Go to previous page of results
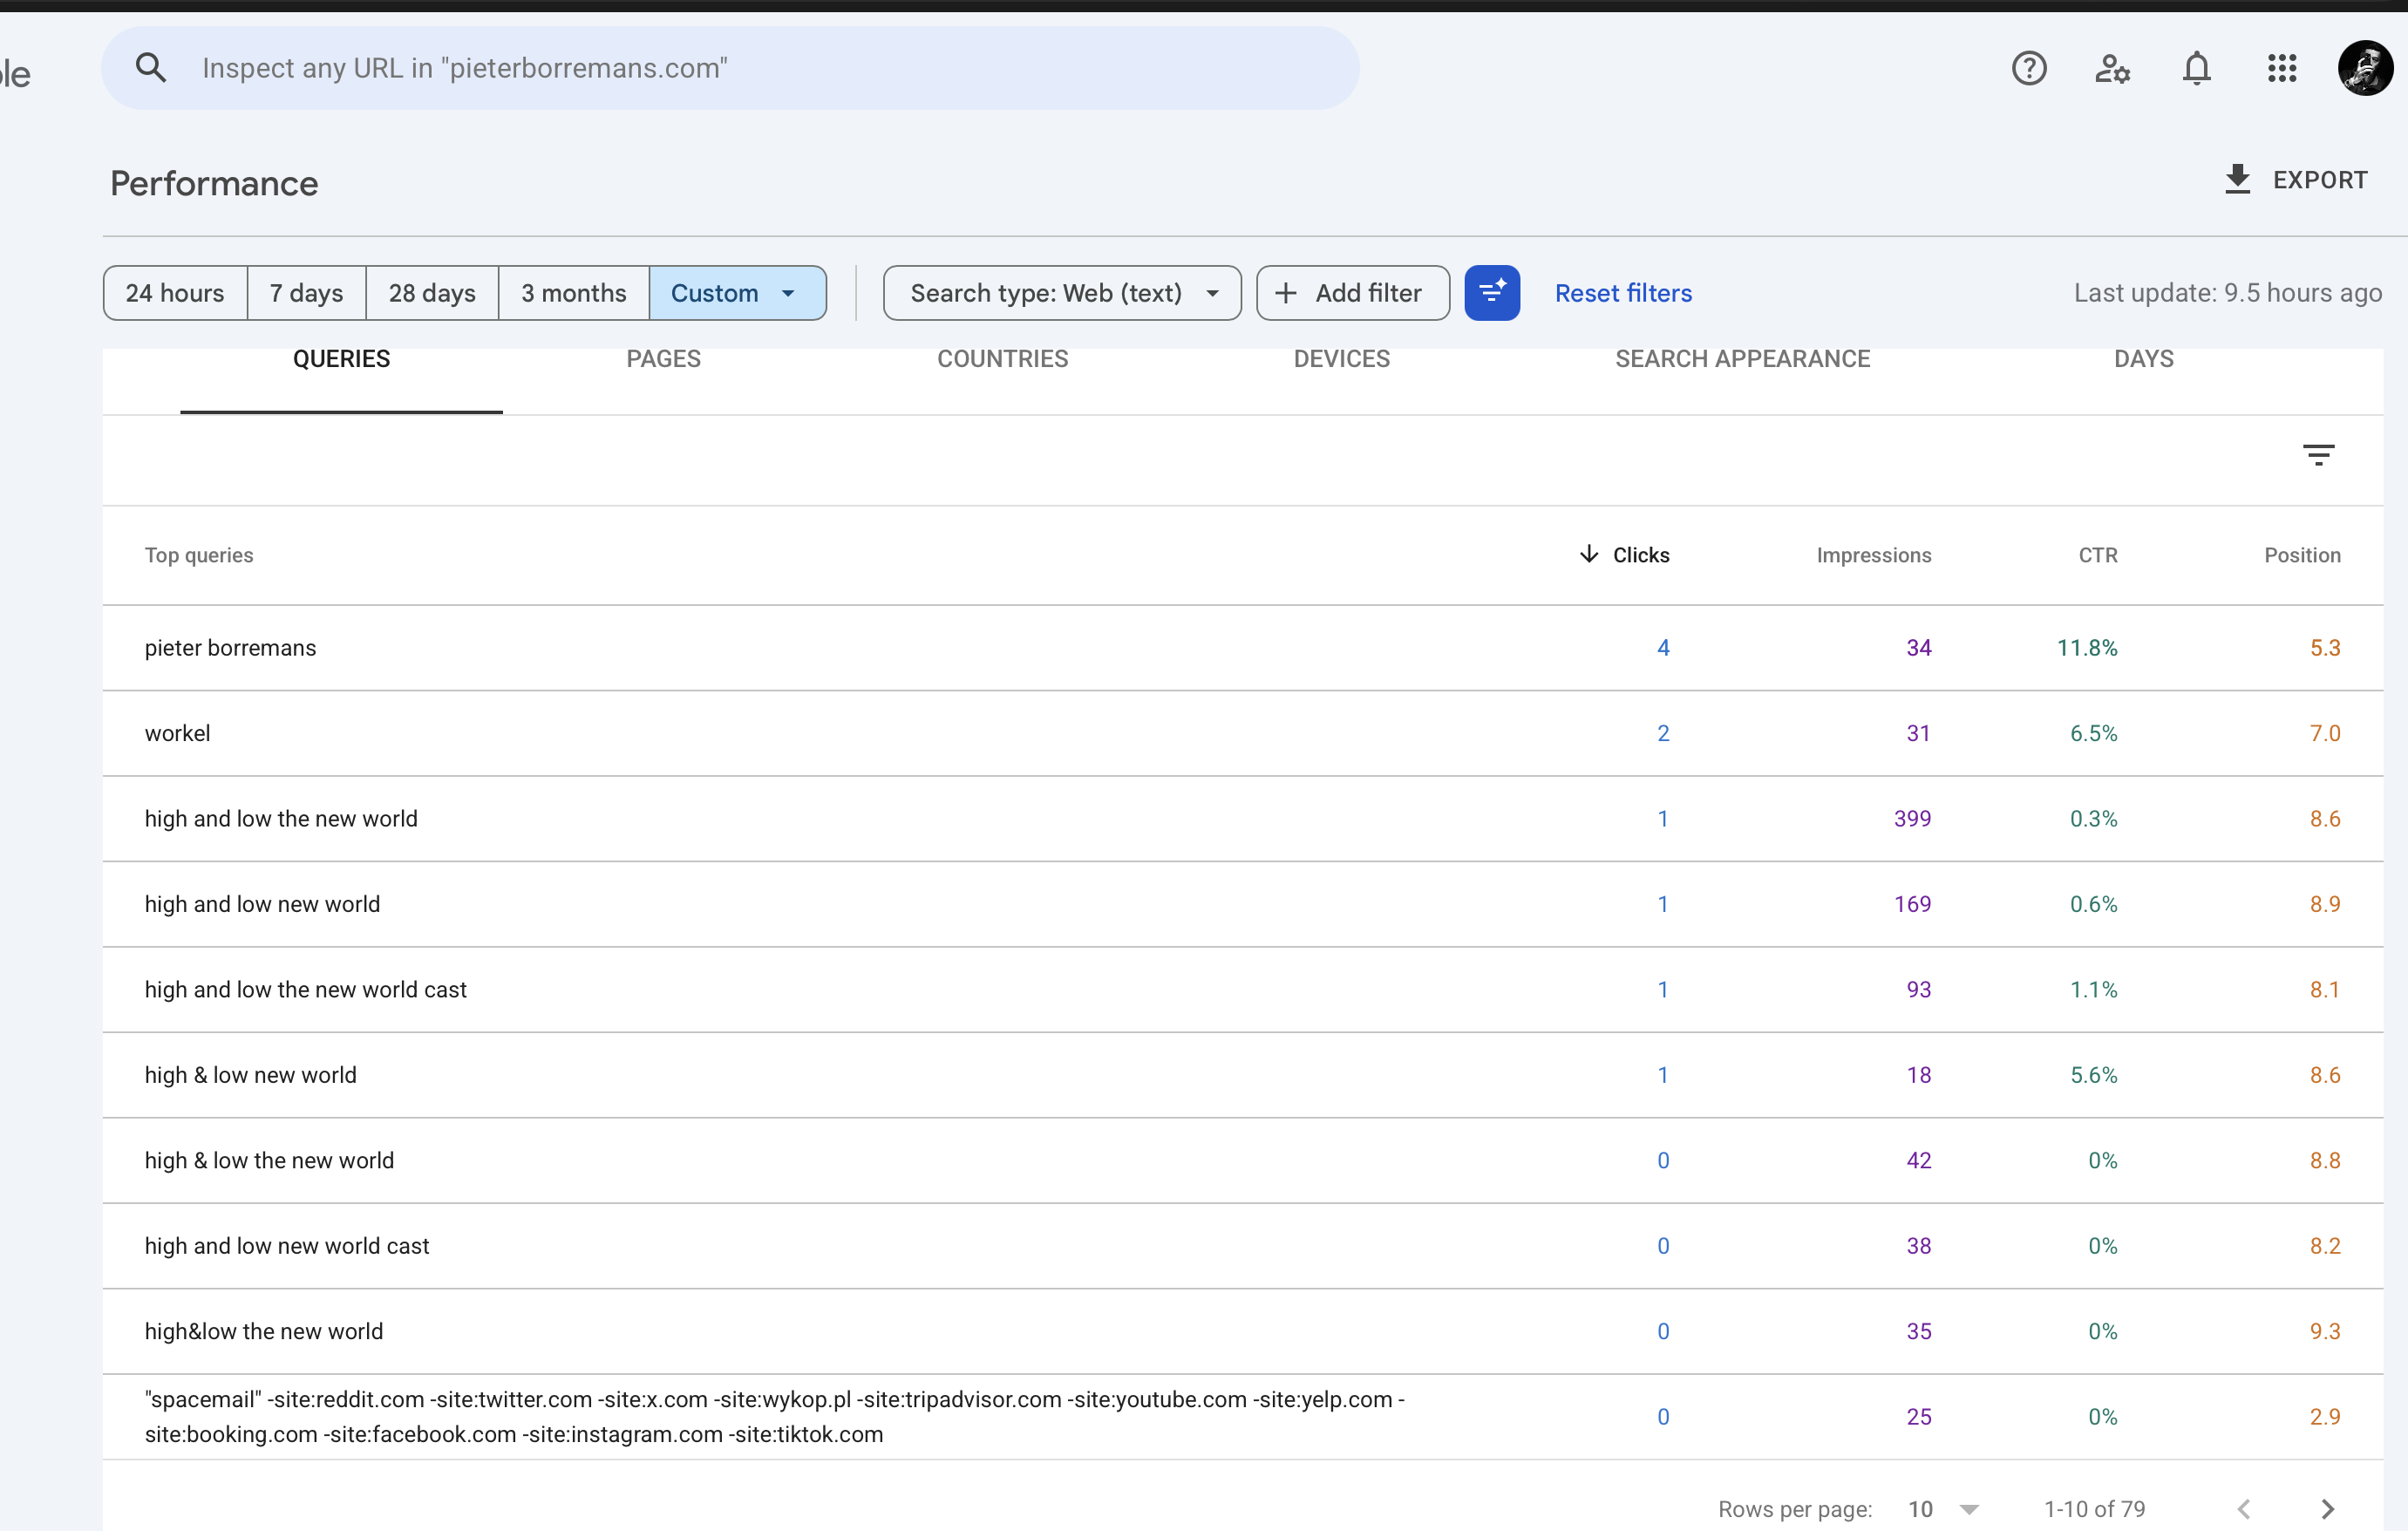The height and width of the screenshot is (1531, 2408). (x=2244, y=1509)
